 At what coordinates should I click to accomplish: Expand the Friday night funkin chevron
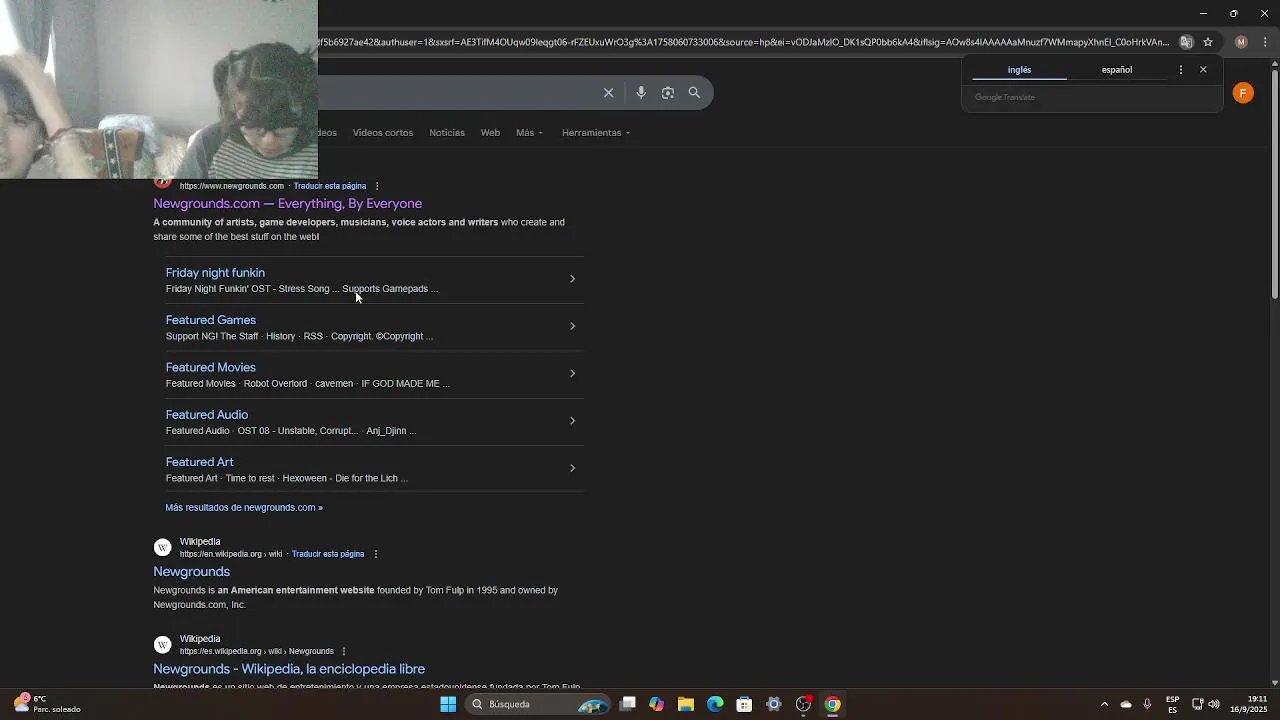pyautogui.click(x=572, y=279)
